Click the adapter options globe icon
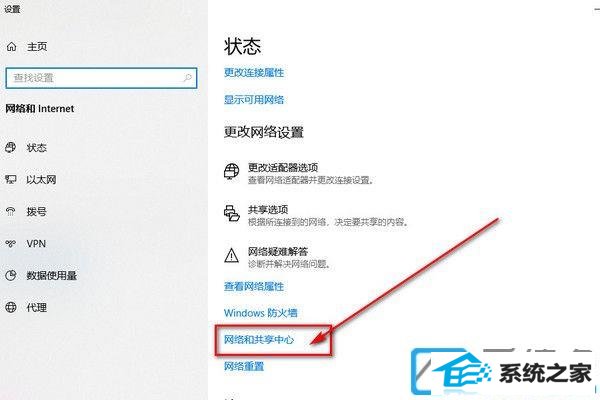This screenshot has width=600, height=400. pos(232,171)
